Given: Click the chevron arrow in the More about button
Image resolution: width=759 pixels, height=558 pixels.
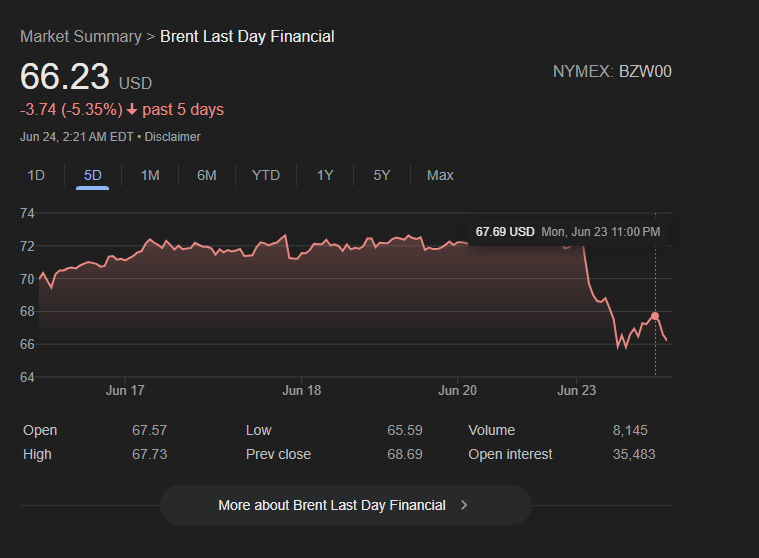Looking at the screenshot, I should pos(464,505).
